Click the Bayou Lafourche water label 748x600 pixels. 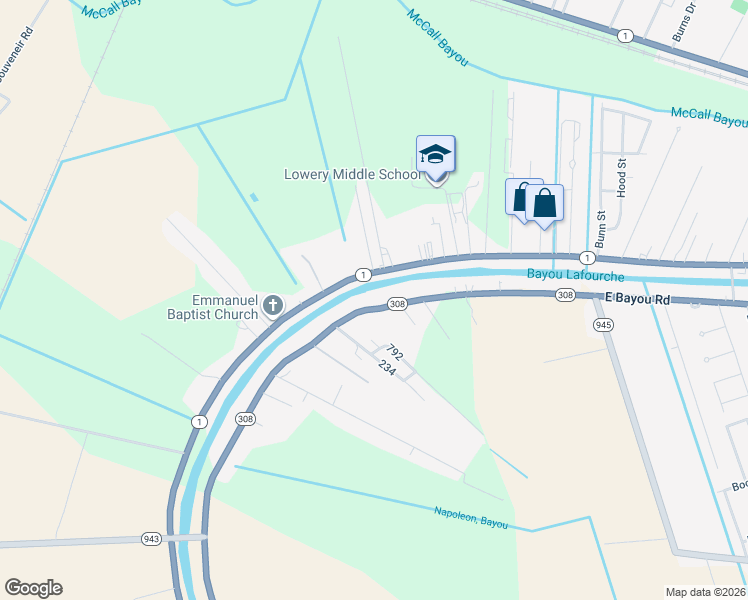tap(576, 275)
